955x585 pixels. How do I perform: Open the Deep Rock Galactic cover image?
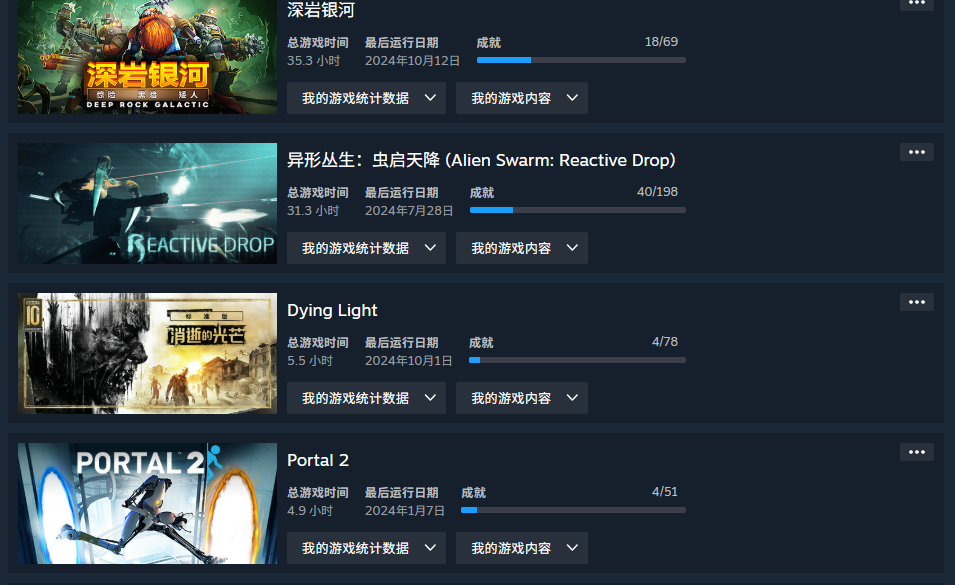pos(147,57)
